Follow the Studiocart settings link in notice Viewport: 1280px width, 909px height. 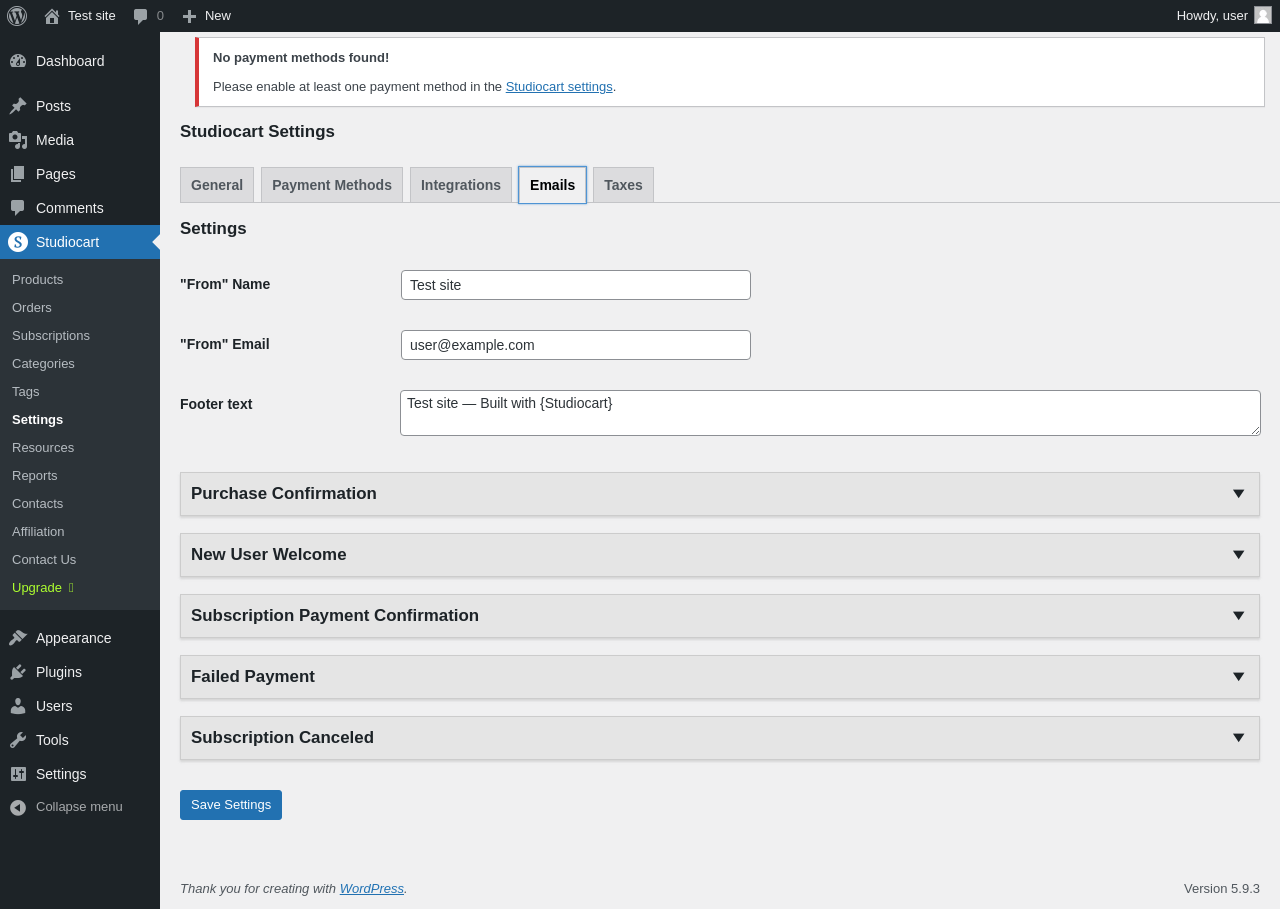point(559,87)
